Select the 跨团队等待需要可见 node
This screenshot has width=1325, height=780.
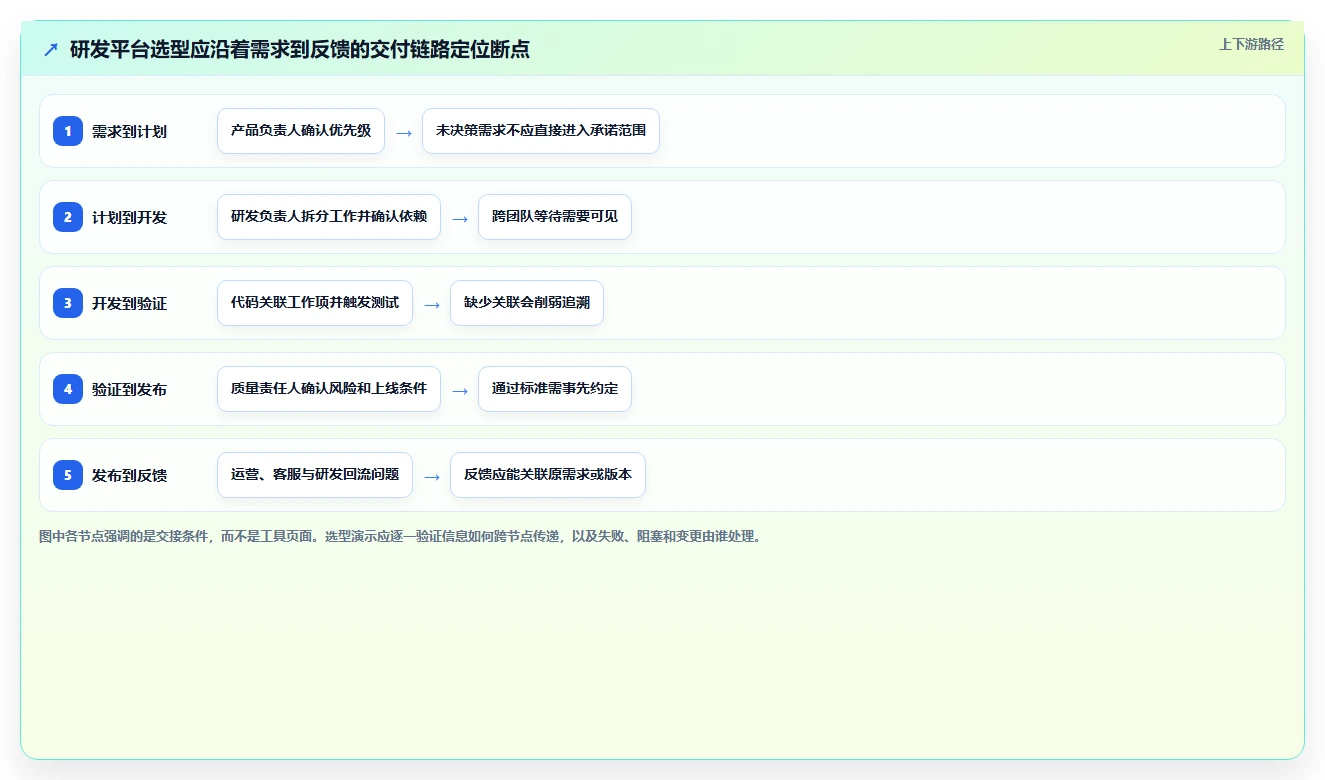coord(555,217)
